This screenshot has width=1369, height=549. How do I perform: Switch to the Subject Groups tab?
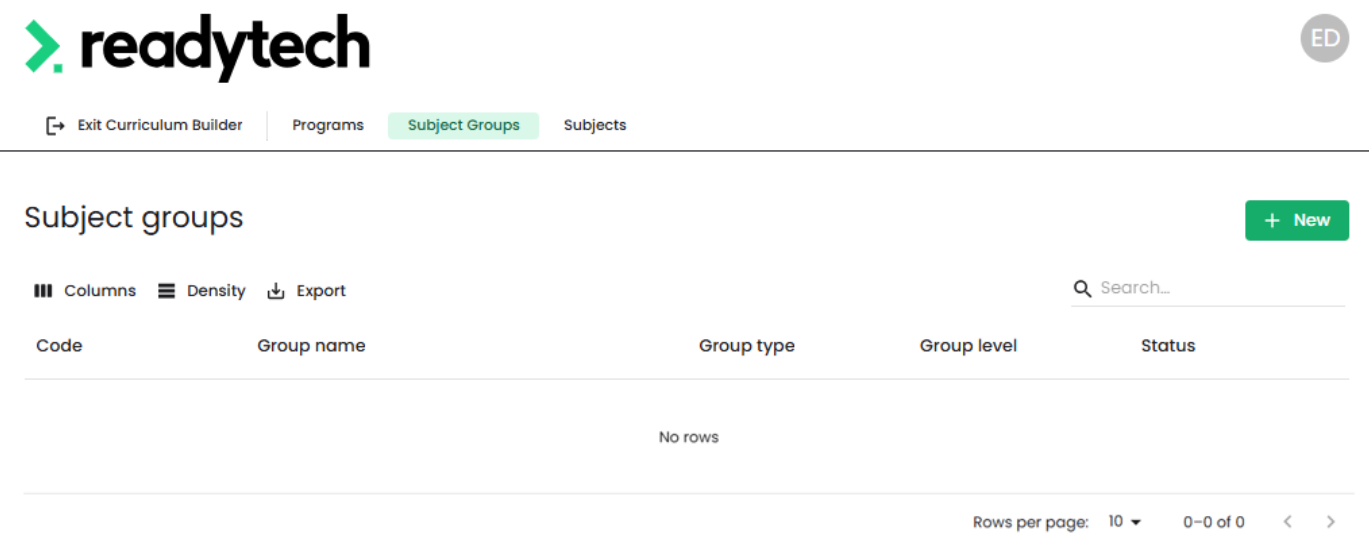[x=464, y=126]
